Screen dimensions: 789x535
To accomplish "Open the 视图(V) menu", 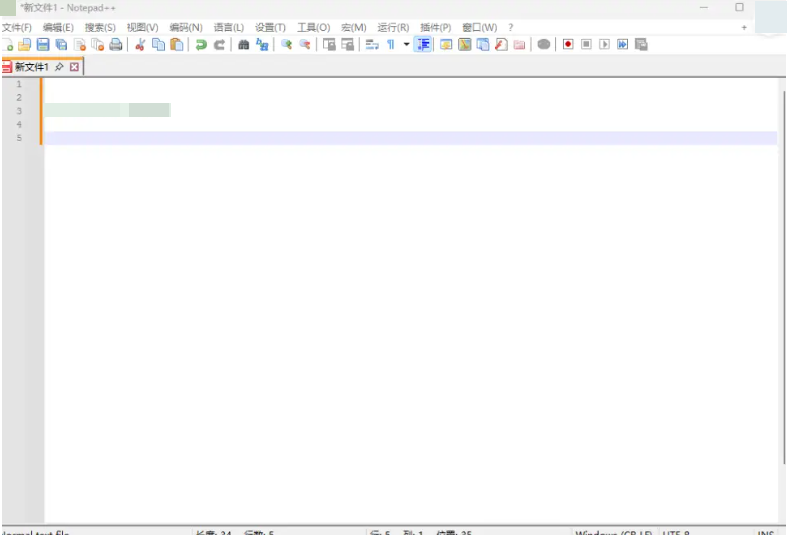I will 142,28.
